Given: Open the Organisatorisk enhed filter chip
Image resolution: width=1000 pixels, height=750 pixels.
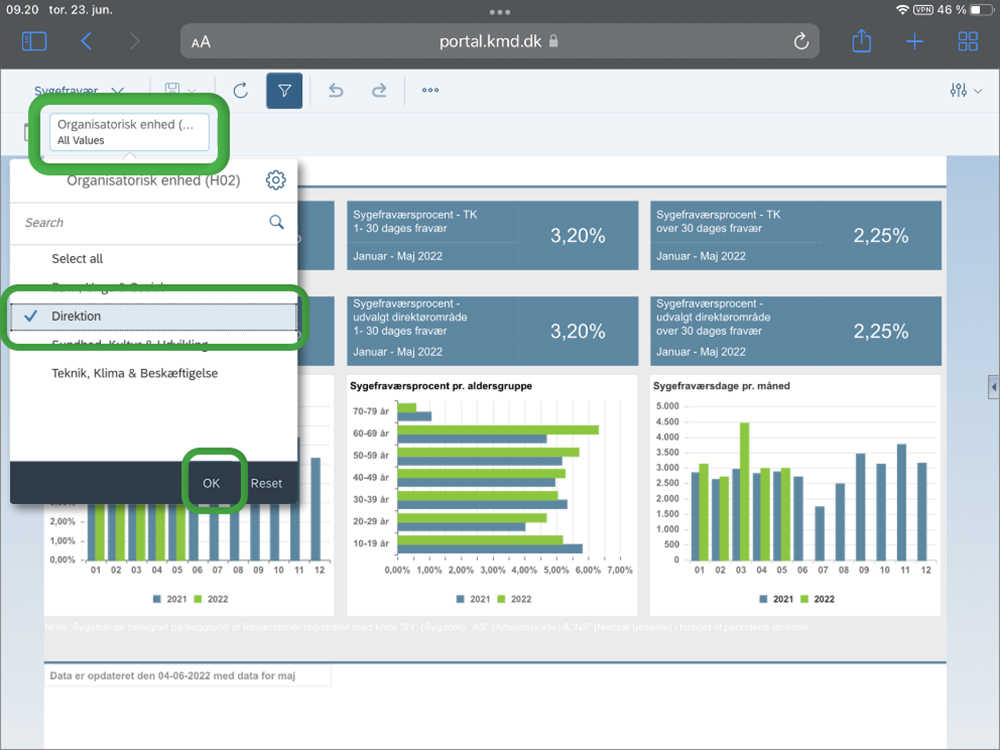Looking at the screenshot, I should pyautogui.click(x=131, y=132).
